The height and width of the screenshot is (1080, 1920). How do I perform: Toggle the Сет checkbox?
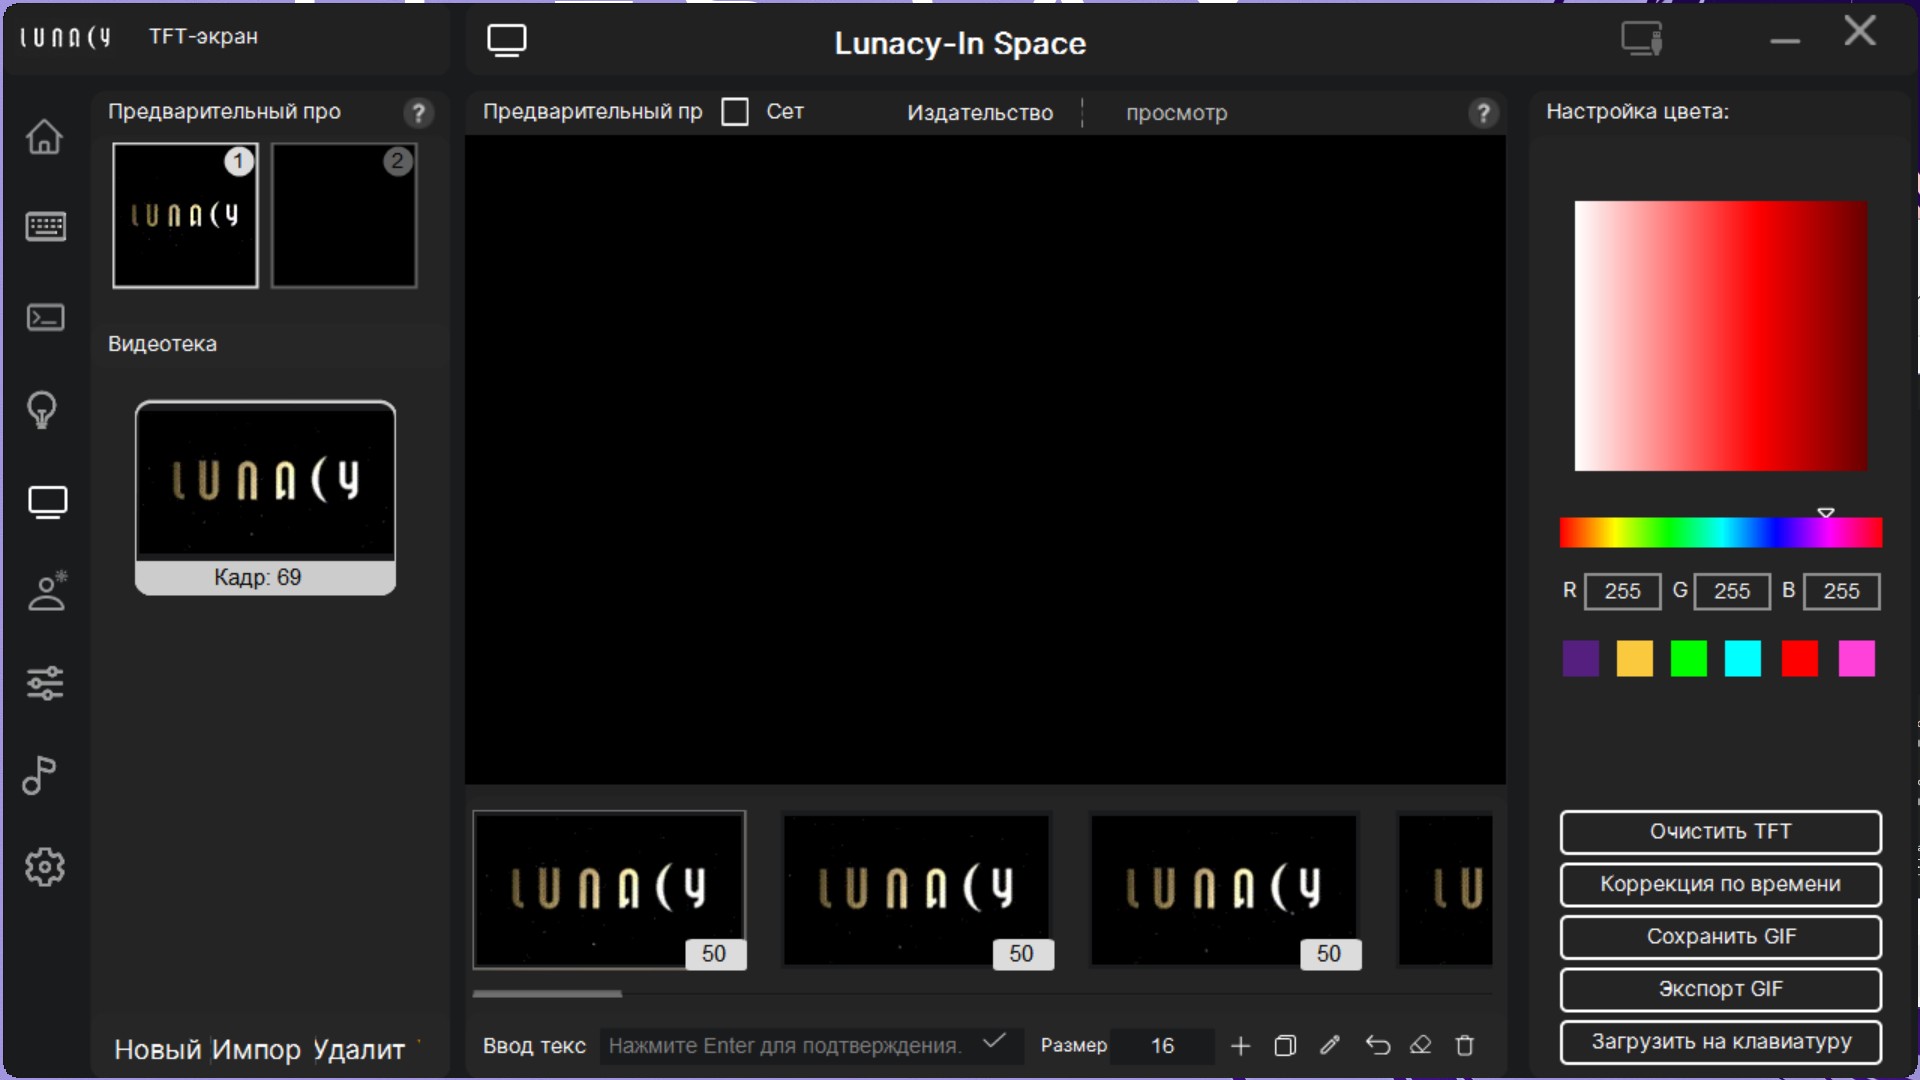tap(735, 112)
